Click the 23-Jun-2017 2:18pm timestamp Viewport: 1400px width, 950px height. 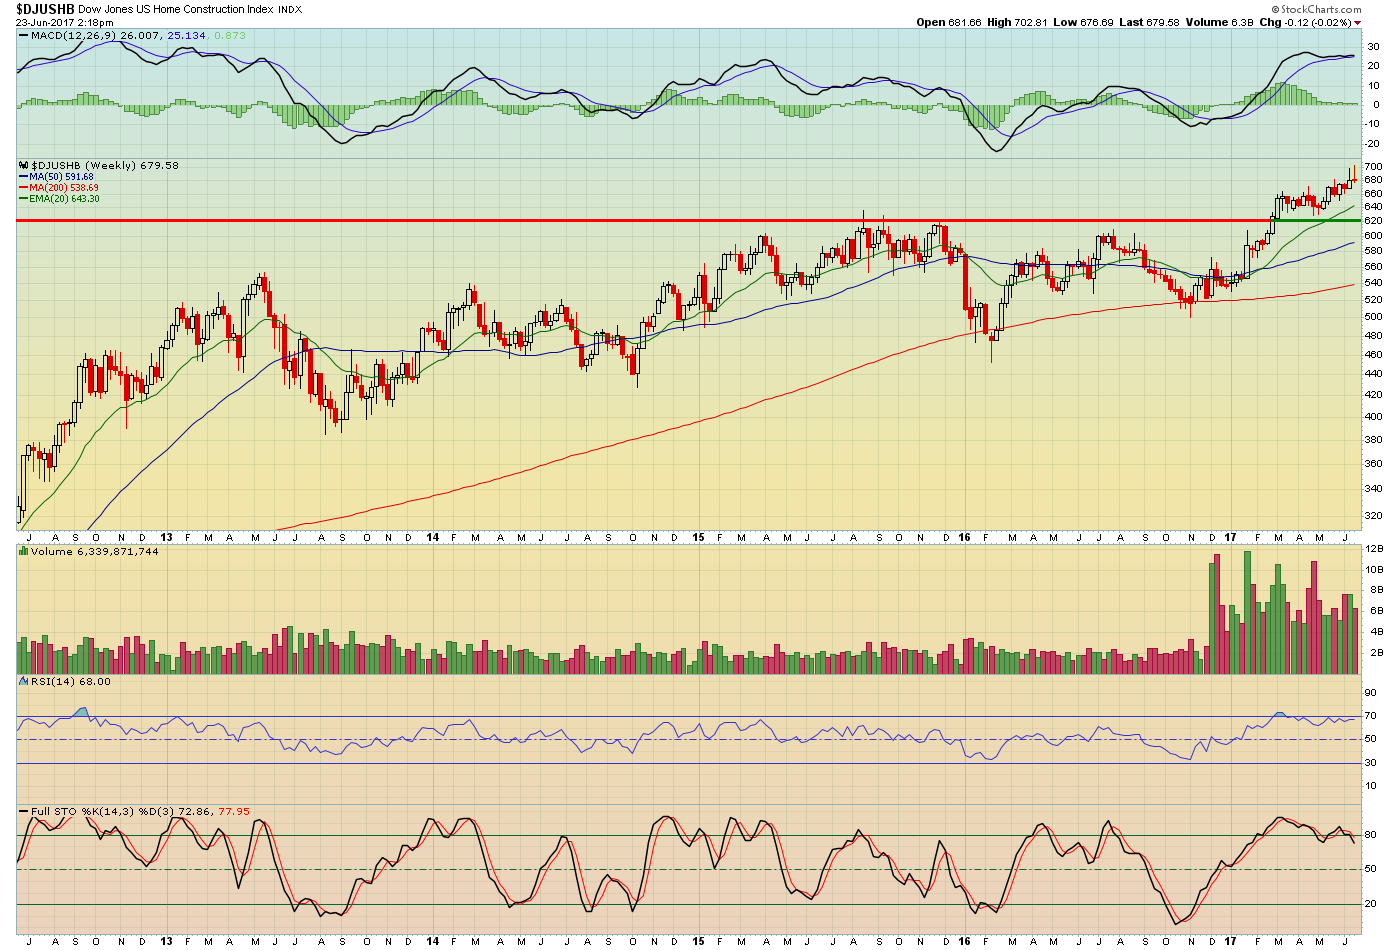64,22
